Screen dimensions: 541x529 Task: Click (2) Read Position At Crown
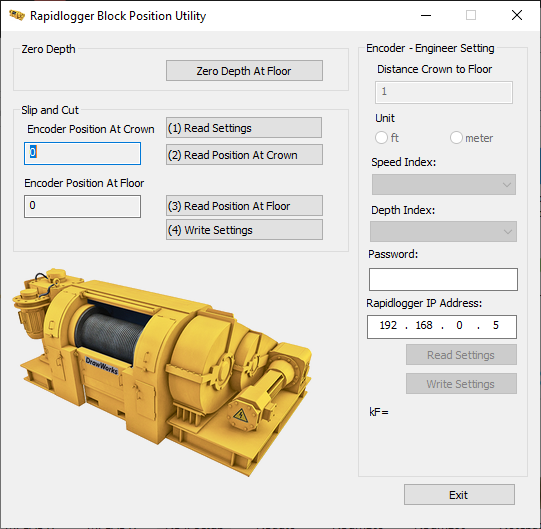click(x=244, y=155)
